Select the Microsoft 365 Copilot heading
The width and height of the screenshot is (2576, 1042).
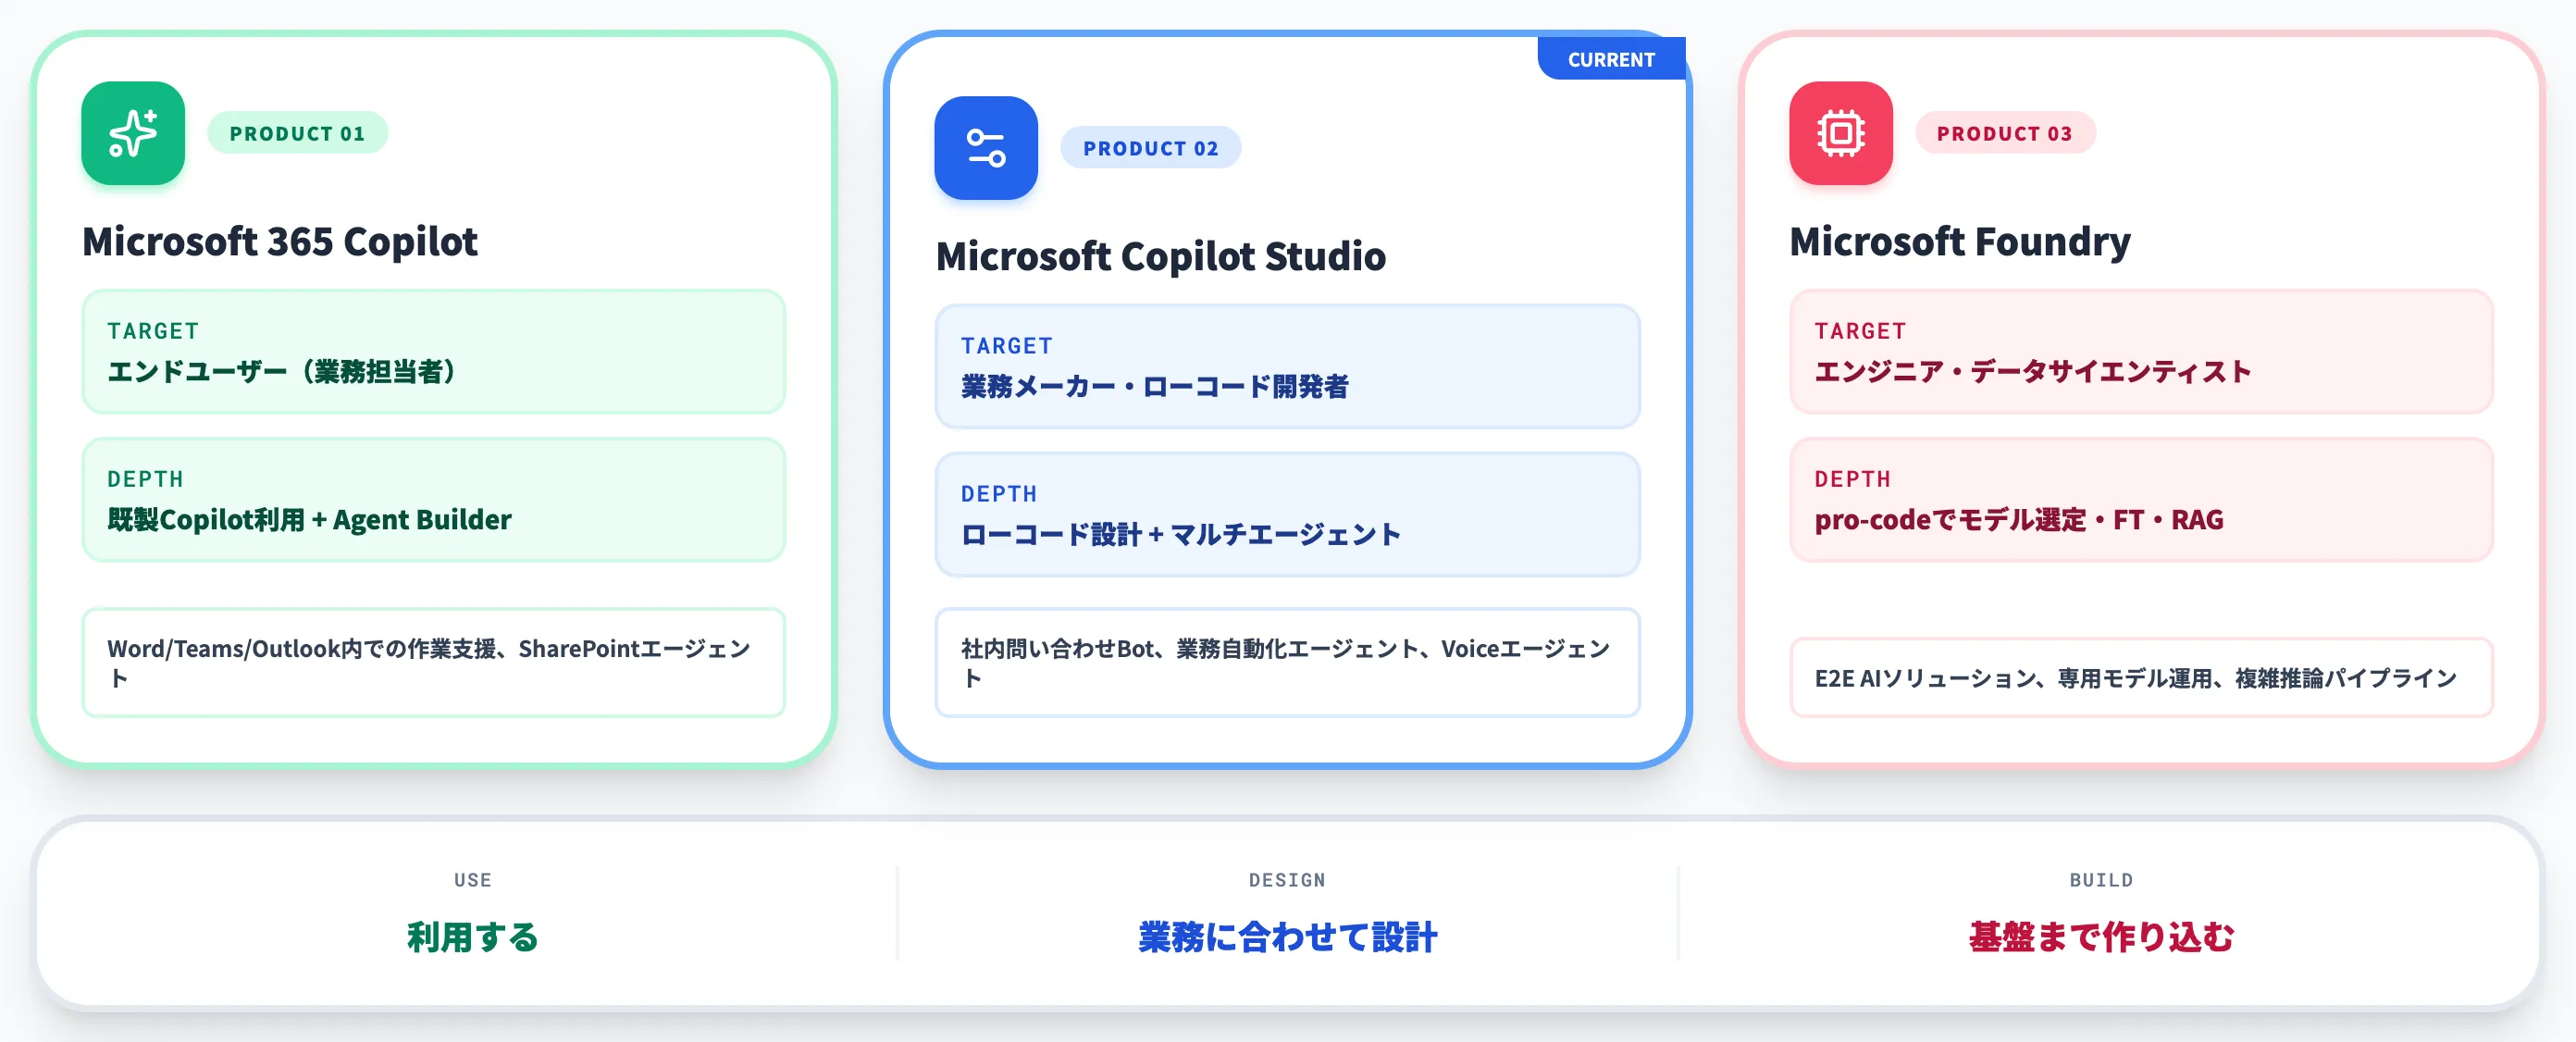coord(280,241)
